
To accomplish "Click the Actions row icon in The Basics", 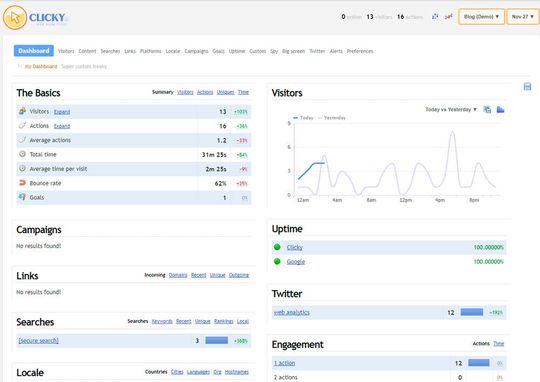I will click(22, 125).
